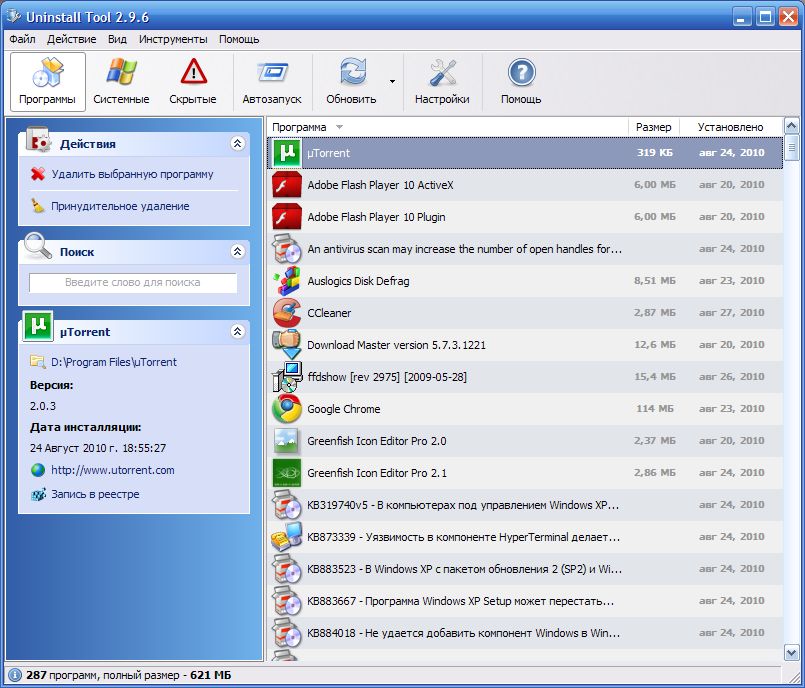Collapse the µTorrent info panel
The image size is (805, 688).
click(x=237, y=331)
